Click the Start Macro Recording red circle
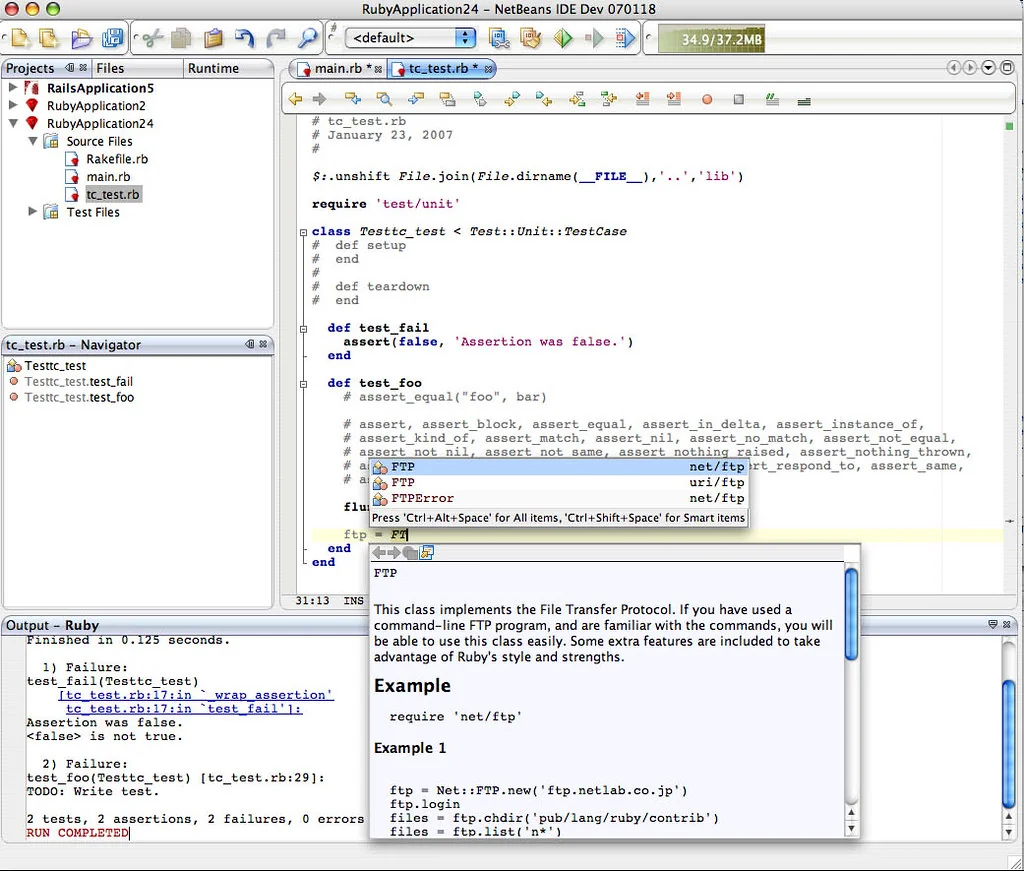The image size is (1024, 871). coord(707,100)
